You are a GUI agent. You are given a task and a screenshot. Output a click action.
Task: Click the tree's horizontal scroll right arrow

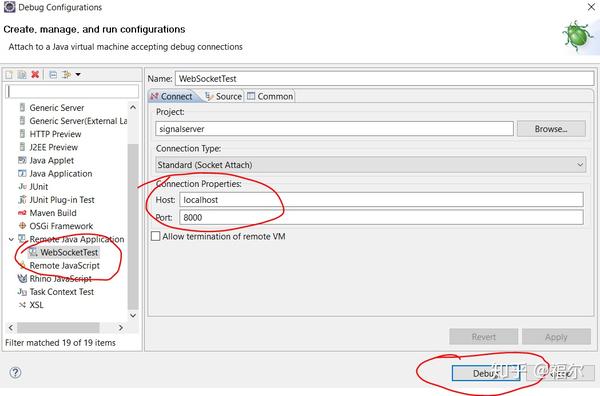pyautogui.click(x=121, y=328)
